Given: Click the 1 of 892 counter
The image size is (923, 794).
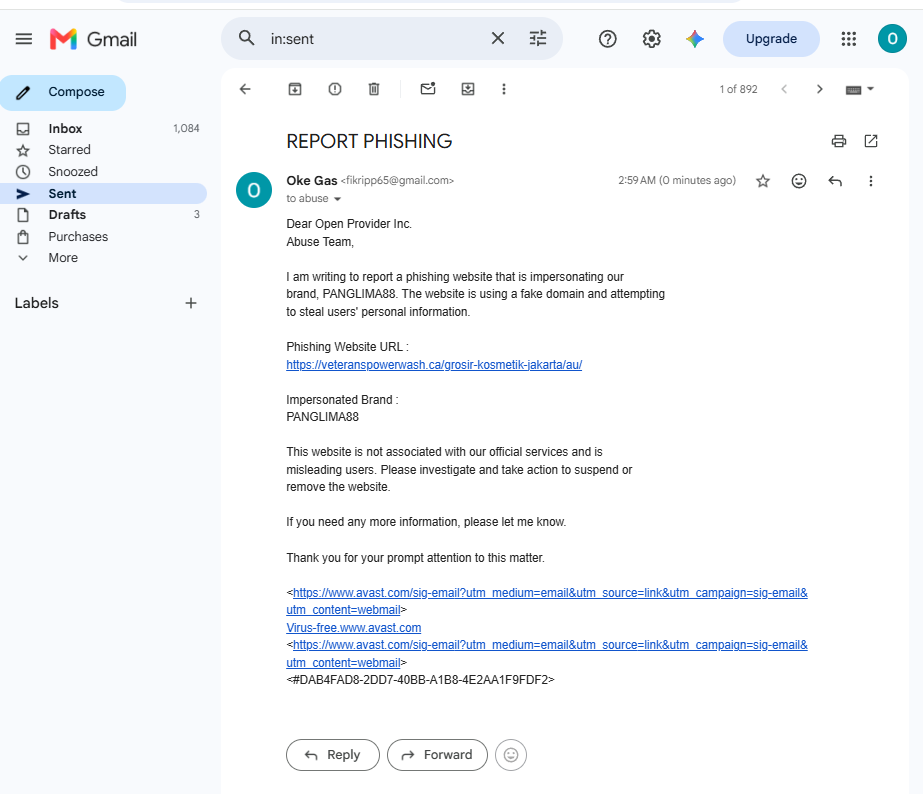Looking at the screenshot, I should [738, 89].
